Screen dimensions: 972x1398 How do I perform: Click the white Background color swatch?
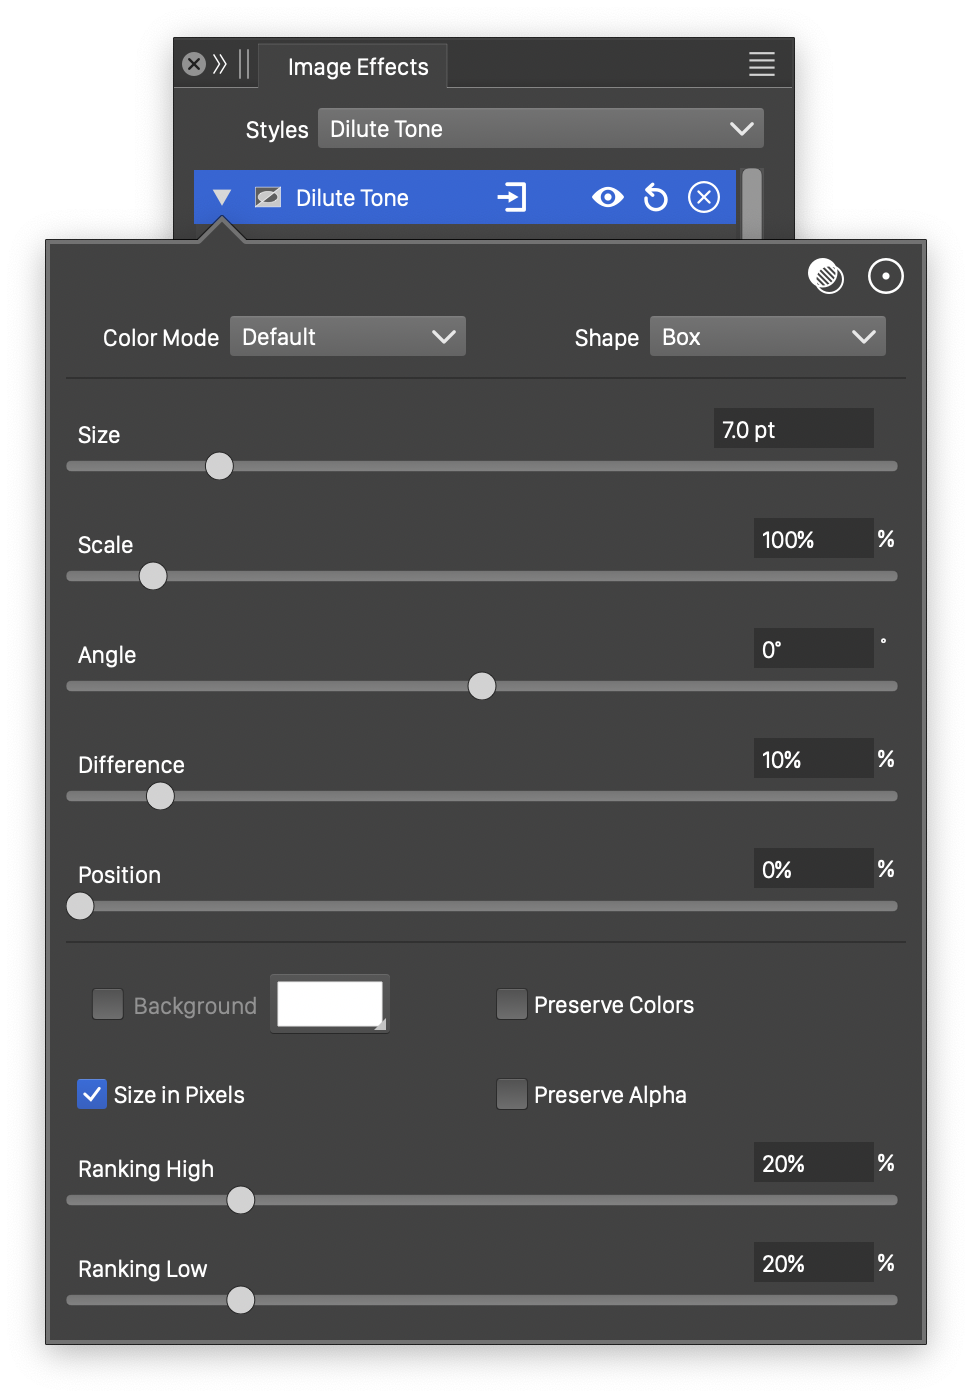[329, 1003]
